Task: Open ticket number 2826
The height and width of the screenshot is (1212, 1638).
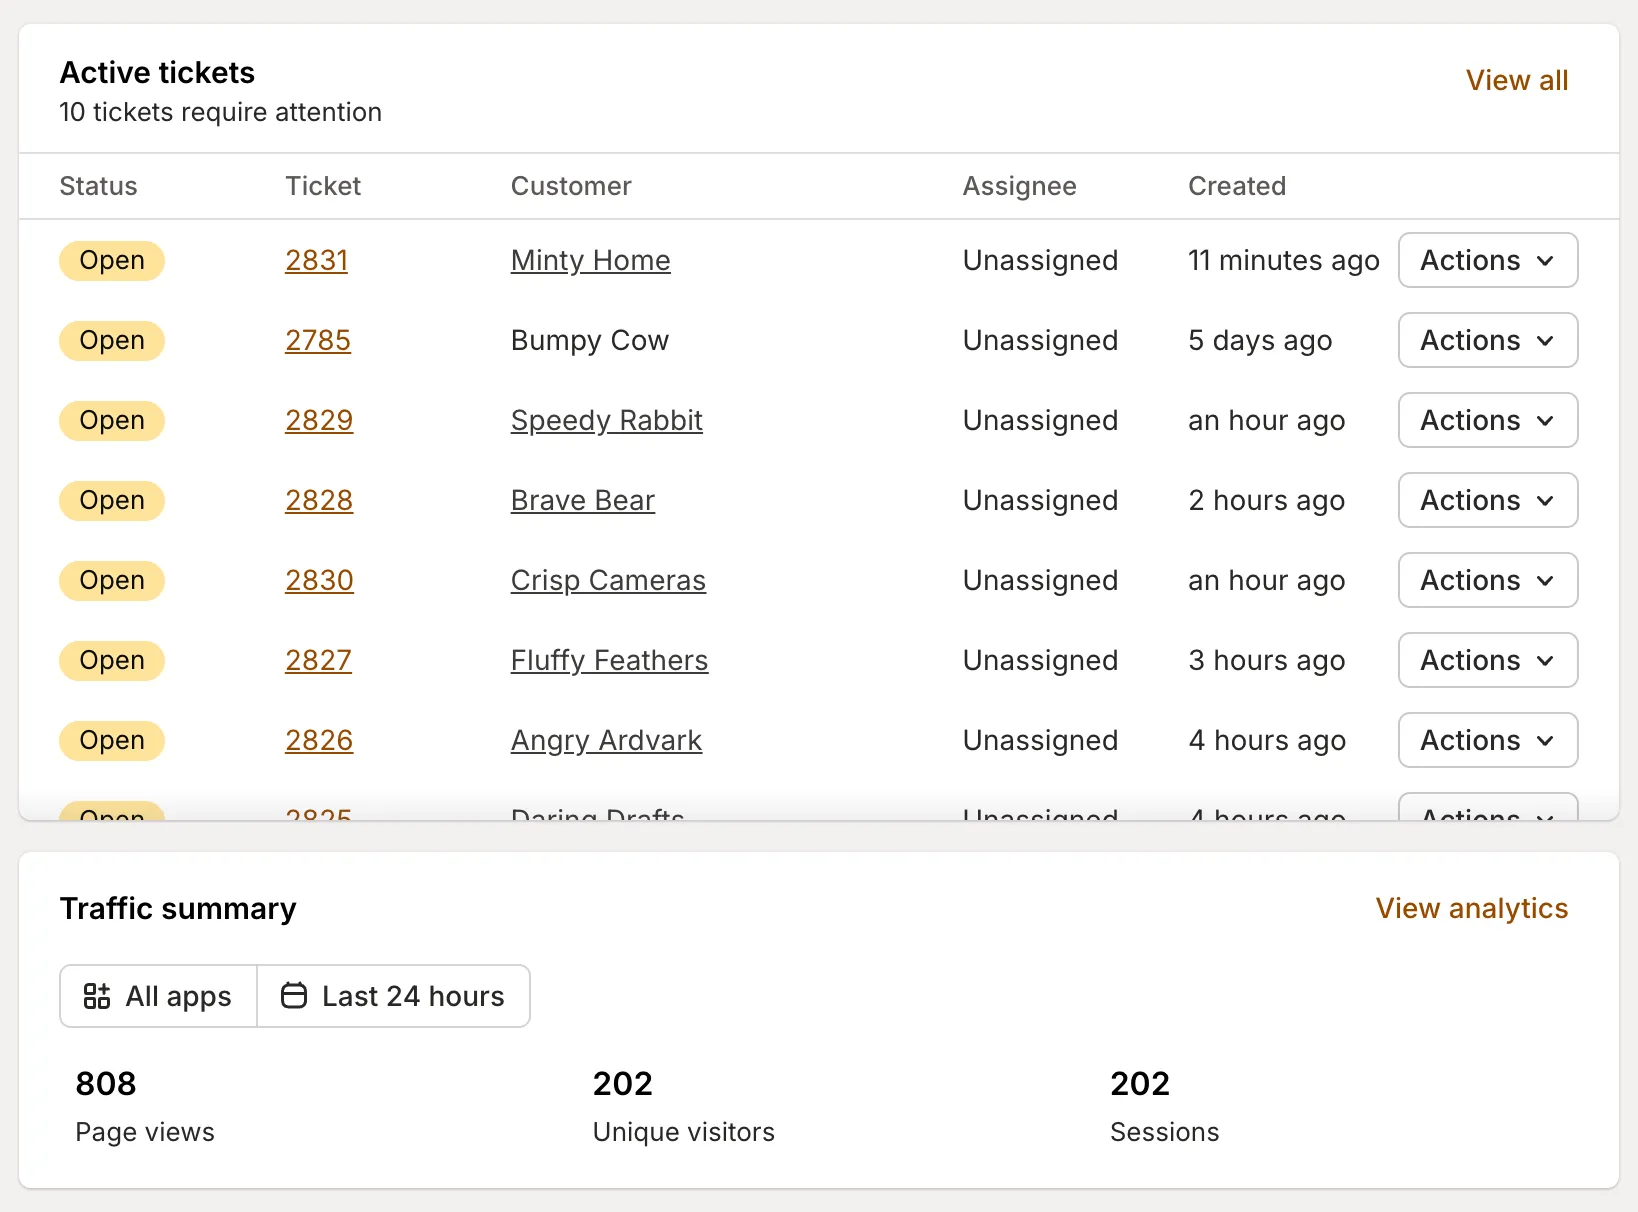Action: [319, 740]
